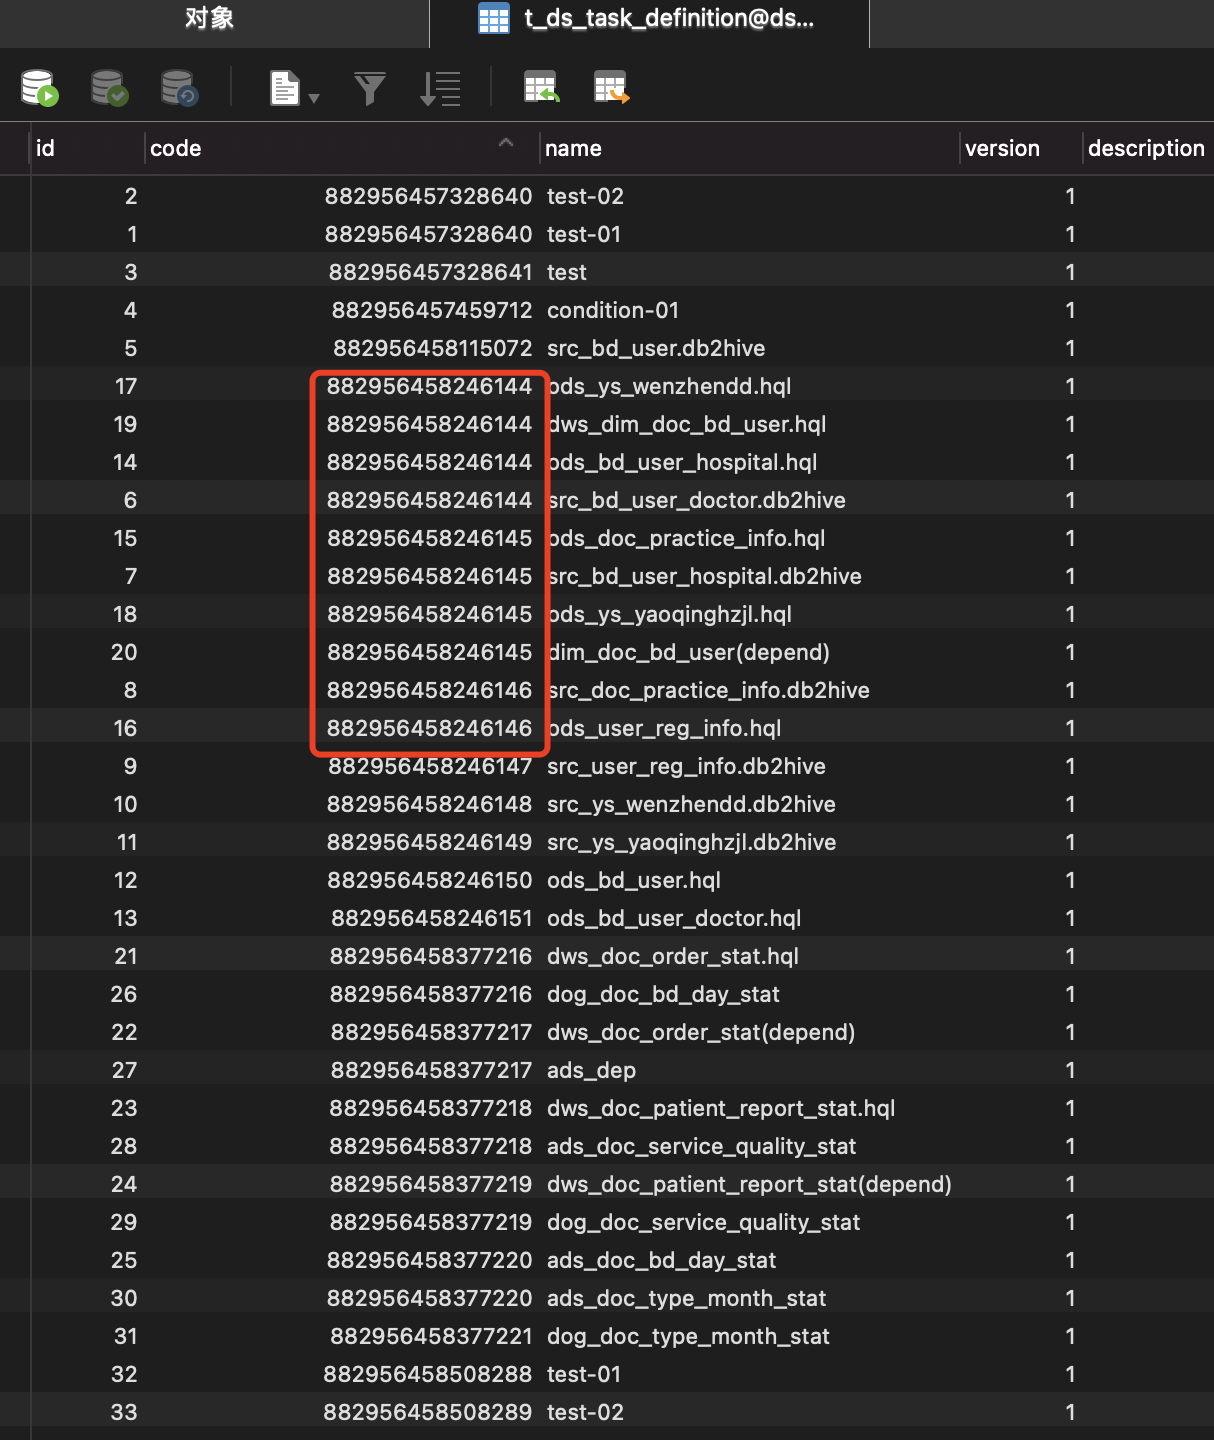
Task: Open the dropdown arrow beside document icon
Action: 314,98
